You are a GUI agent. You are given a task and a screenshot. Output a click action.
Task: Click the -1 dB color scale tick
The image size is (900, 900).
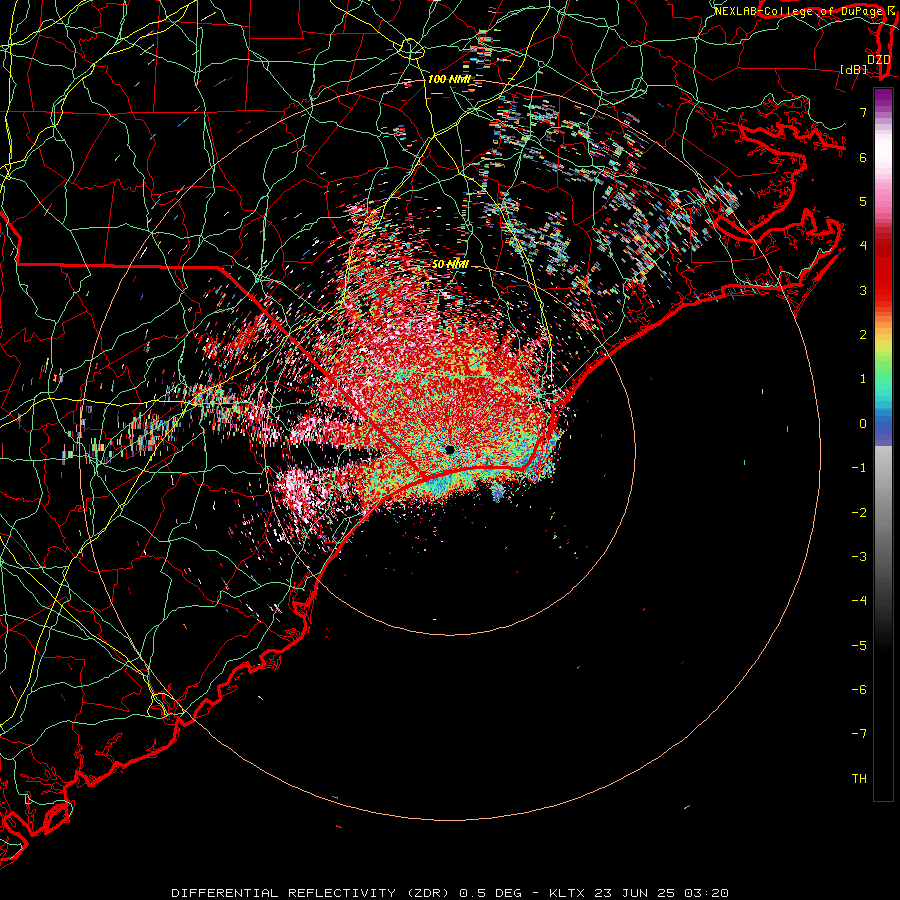point(859,468)
